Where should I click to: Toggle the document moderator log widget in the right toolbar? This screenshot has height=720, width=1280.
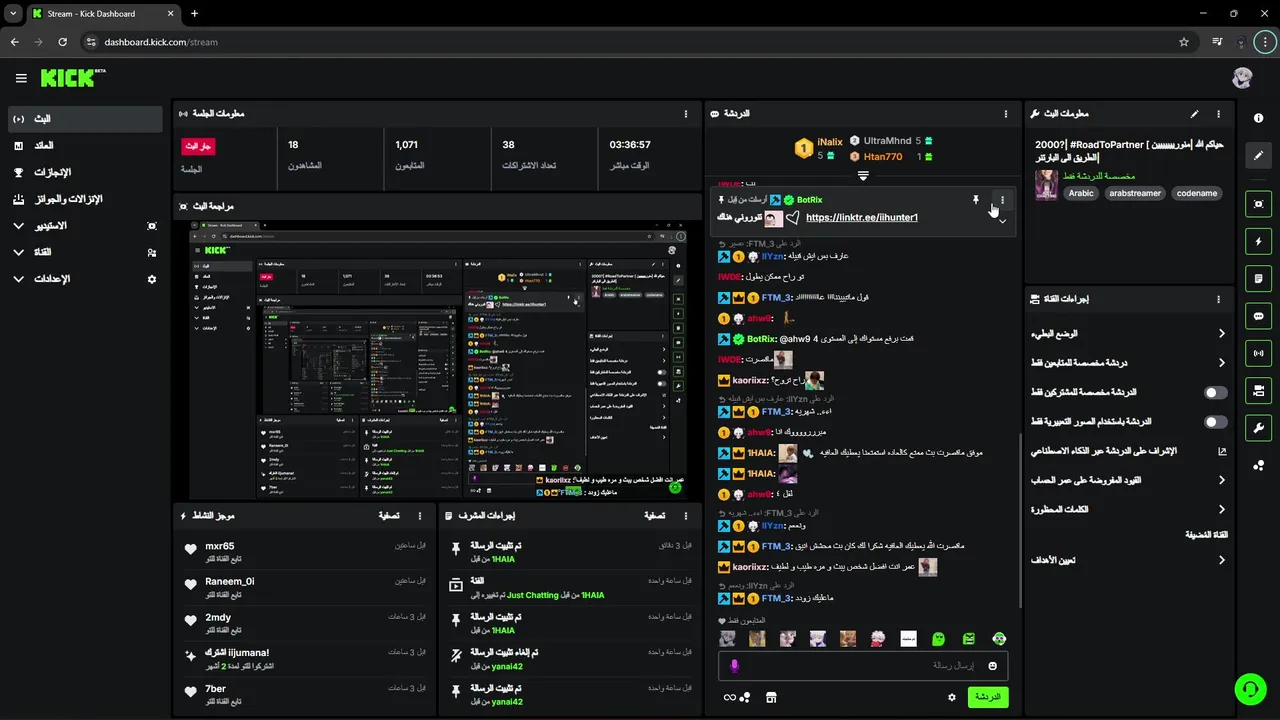coord(1258,278)
